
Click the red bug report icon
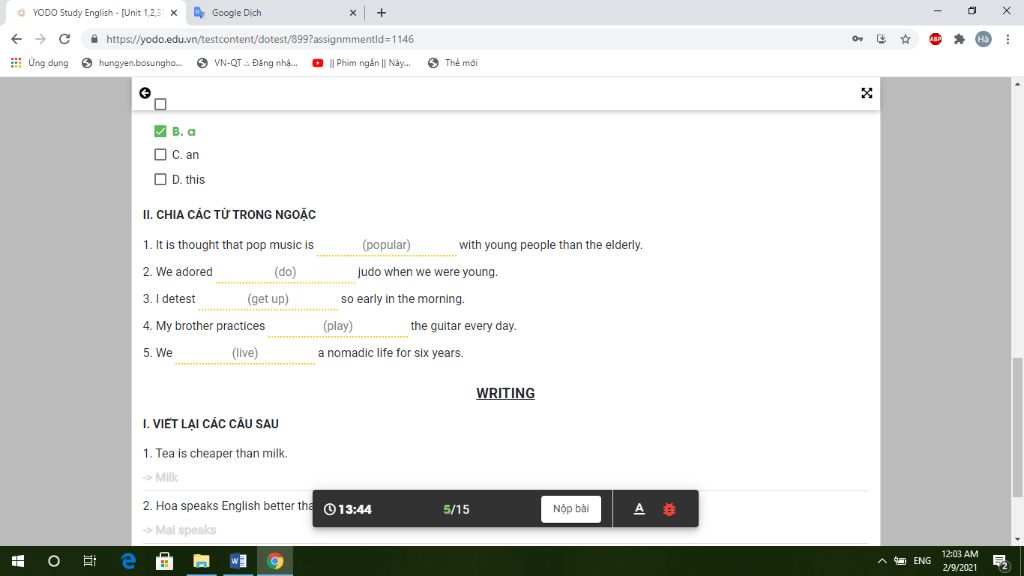point(669,509)
